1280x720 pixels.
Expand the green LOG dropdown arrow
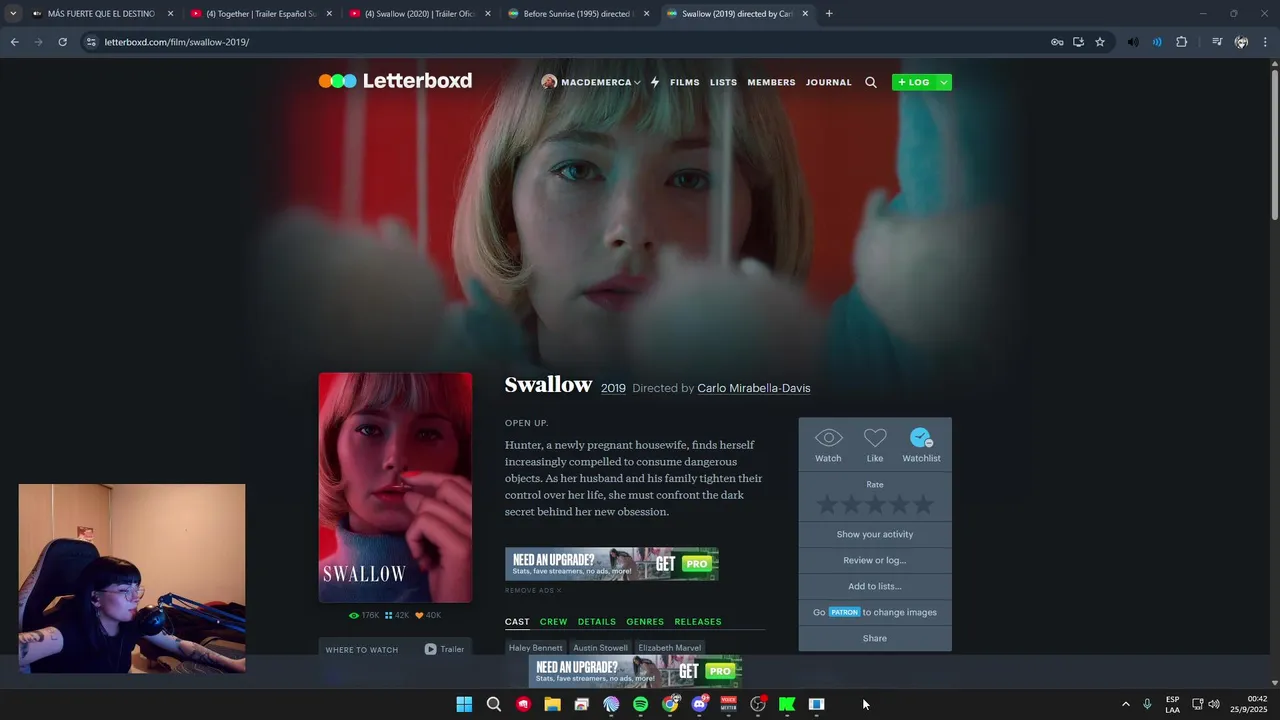(x=944, y=82)
